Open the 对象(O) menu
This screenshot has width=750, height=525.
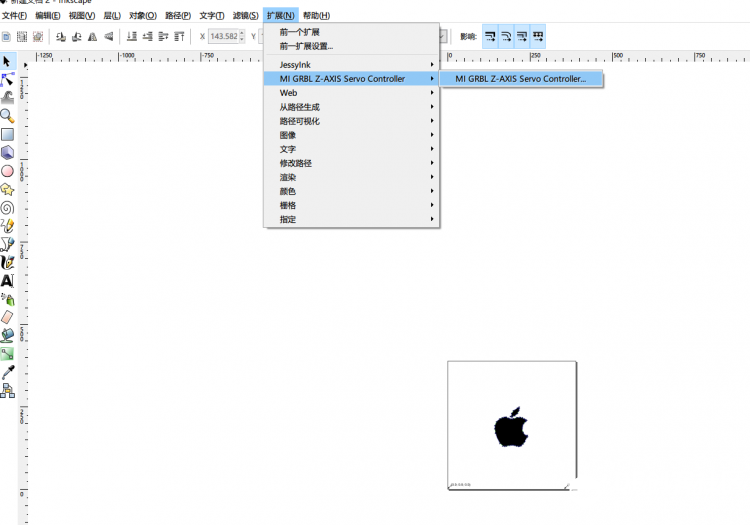[x=143, y=15]
